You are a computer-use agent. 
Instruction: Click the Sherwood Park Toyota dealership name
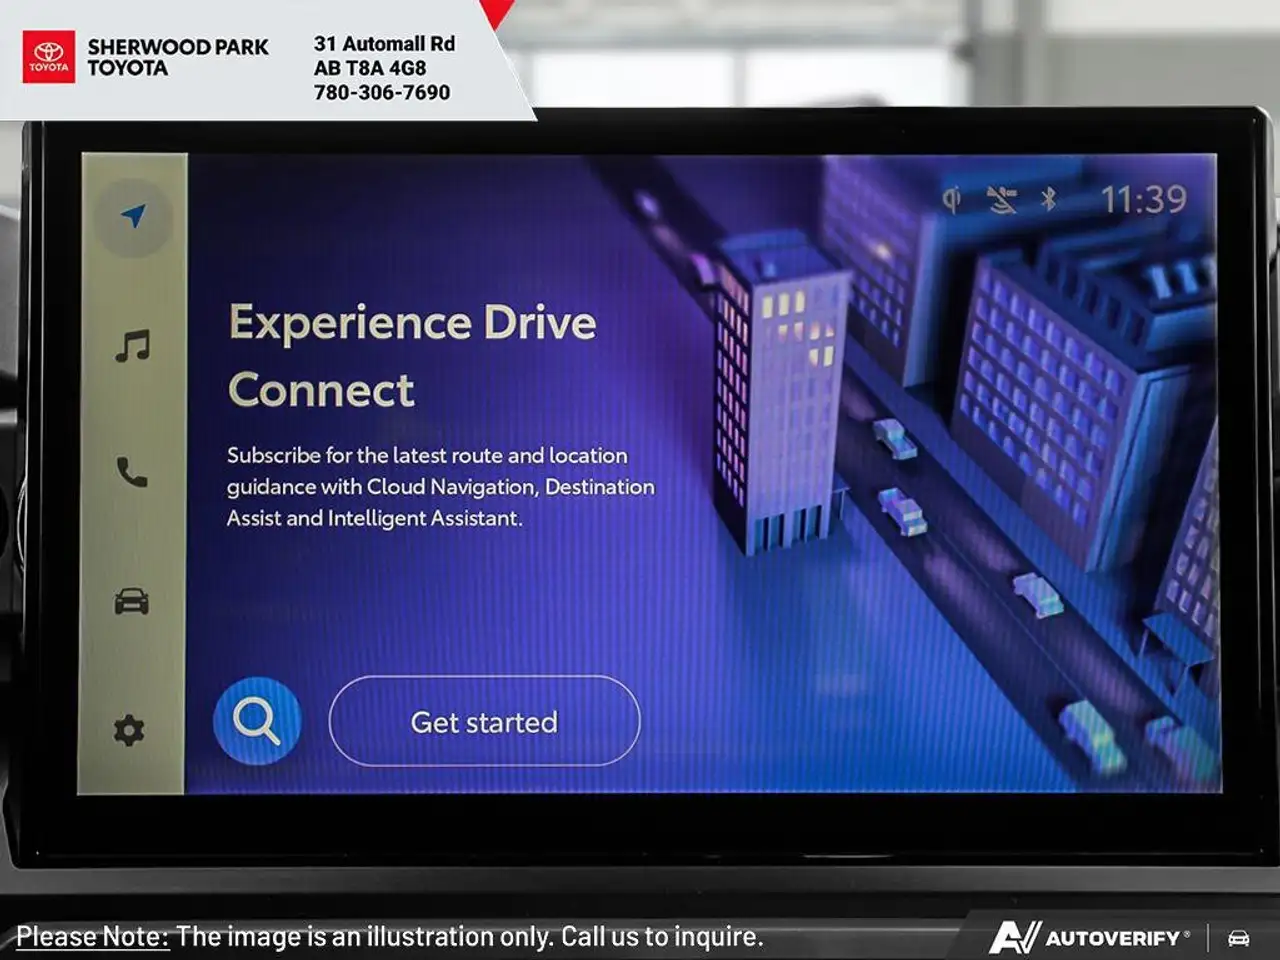coord(177,57)
